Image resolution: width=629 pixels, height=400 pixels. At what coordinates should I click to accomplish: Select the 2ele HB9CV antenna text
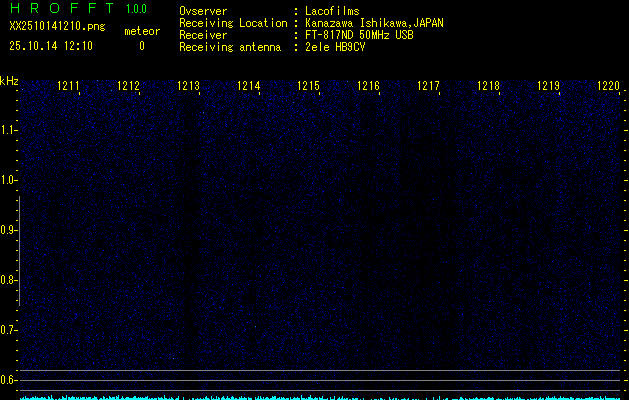tap(335, 47)
